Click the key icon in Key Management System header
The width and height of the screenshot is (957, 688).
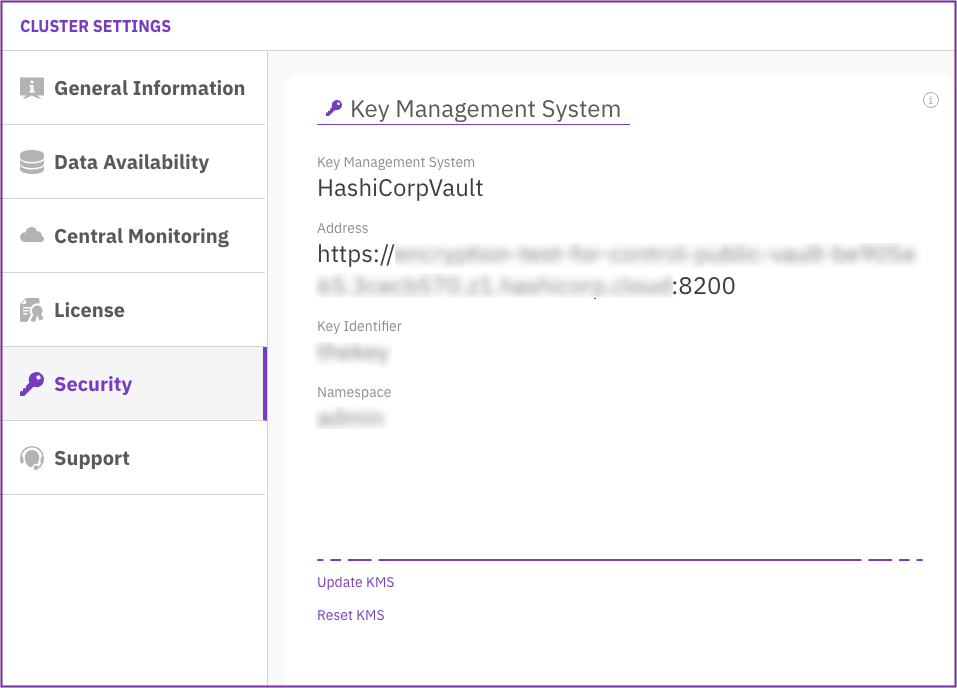[335, 108]
